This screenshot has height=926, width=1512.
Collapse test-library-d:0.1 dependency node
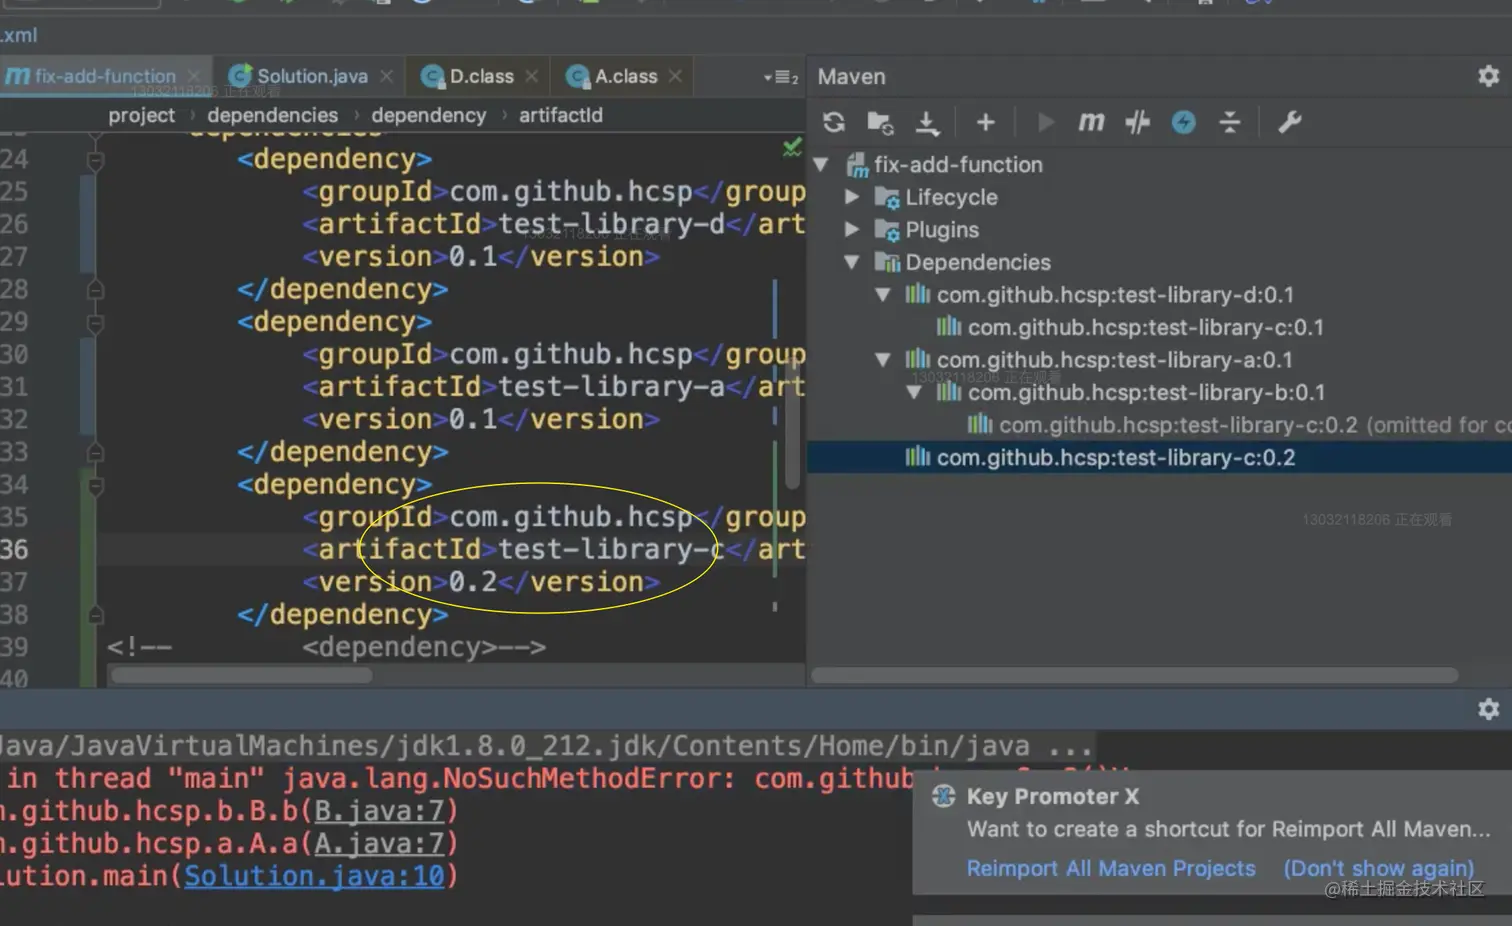(x=883, y=295)
